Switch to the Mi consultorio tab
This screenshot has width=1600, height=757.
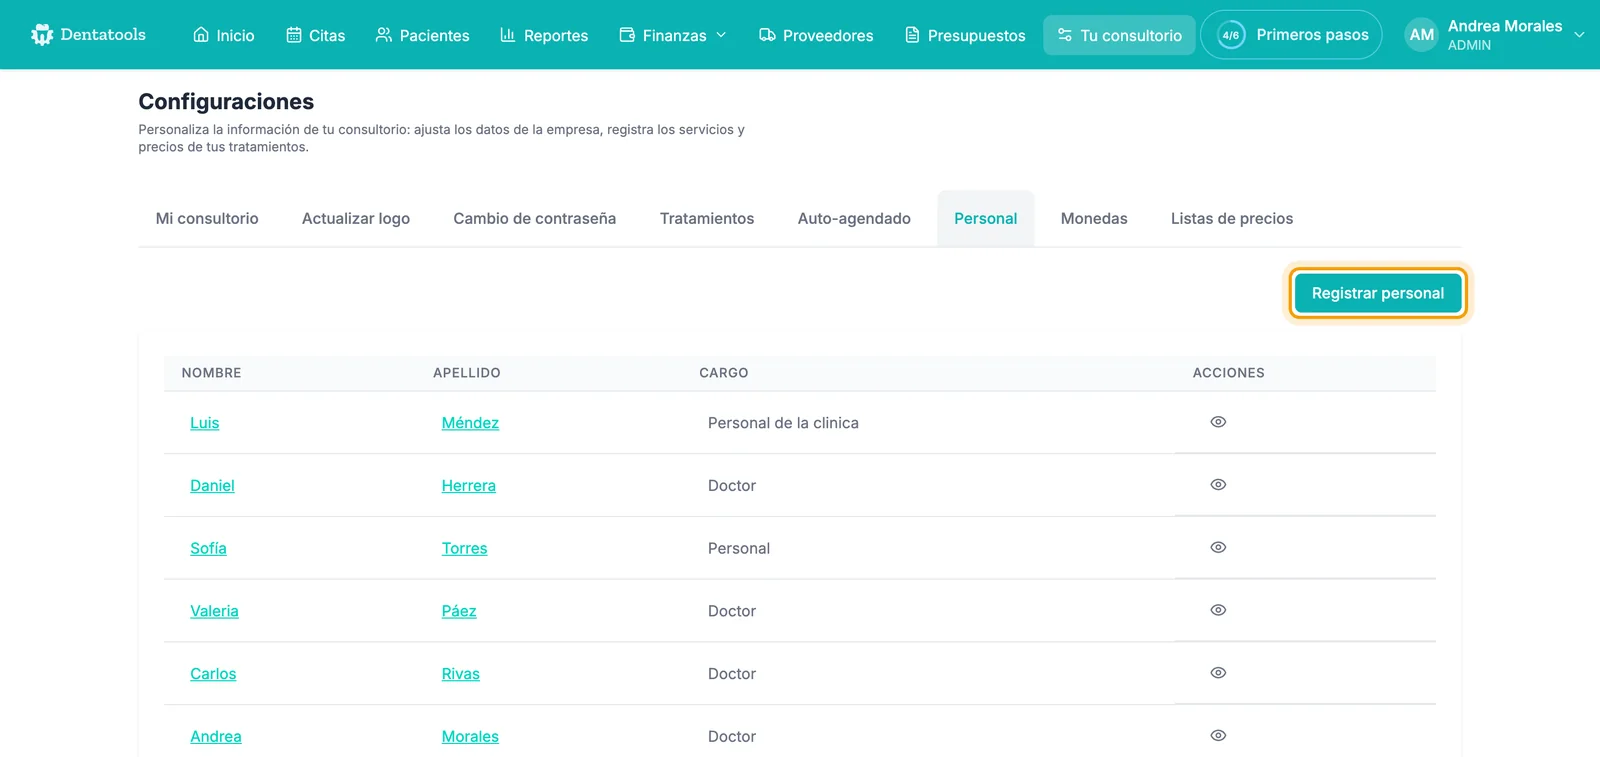tap(207, 218)
